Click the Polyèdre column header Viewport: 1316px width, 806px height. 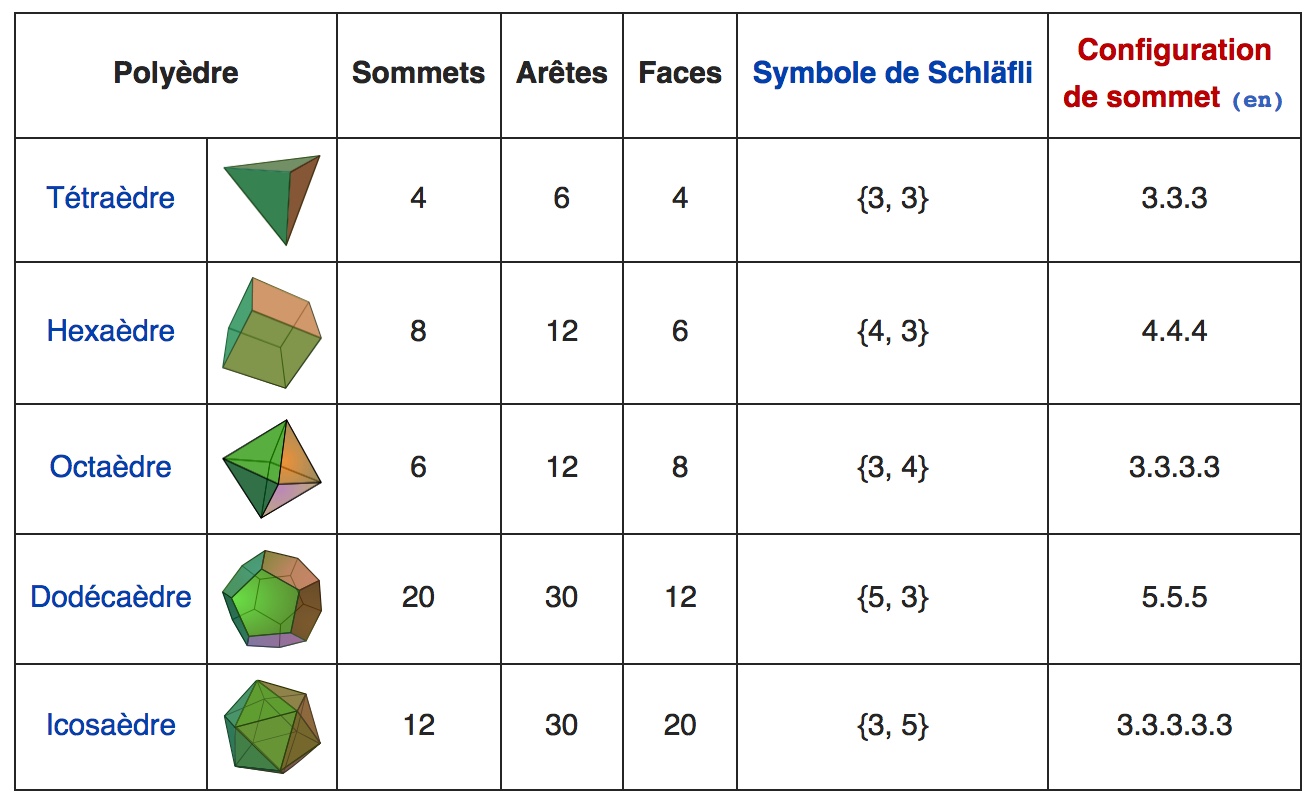(x=176, y=73)
